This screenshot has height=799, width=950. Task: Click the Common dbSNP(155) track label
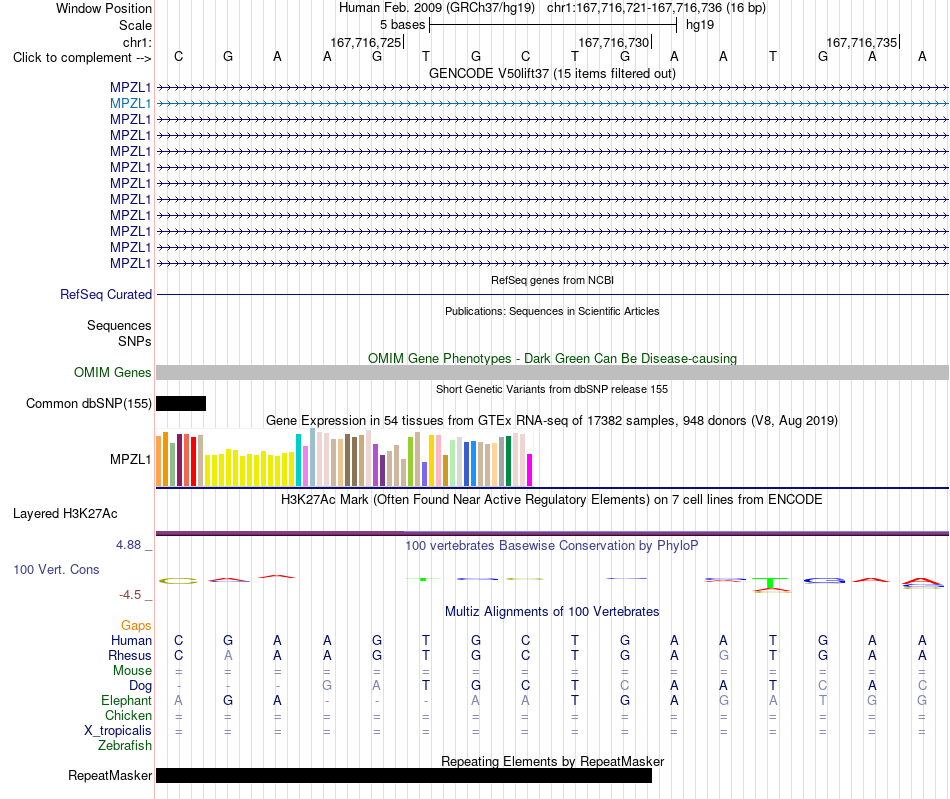88,403
